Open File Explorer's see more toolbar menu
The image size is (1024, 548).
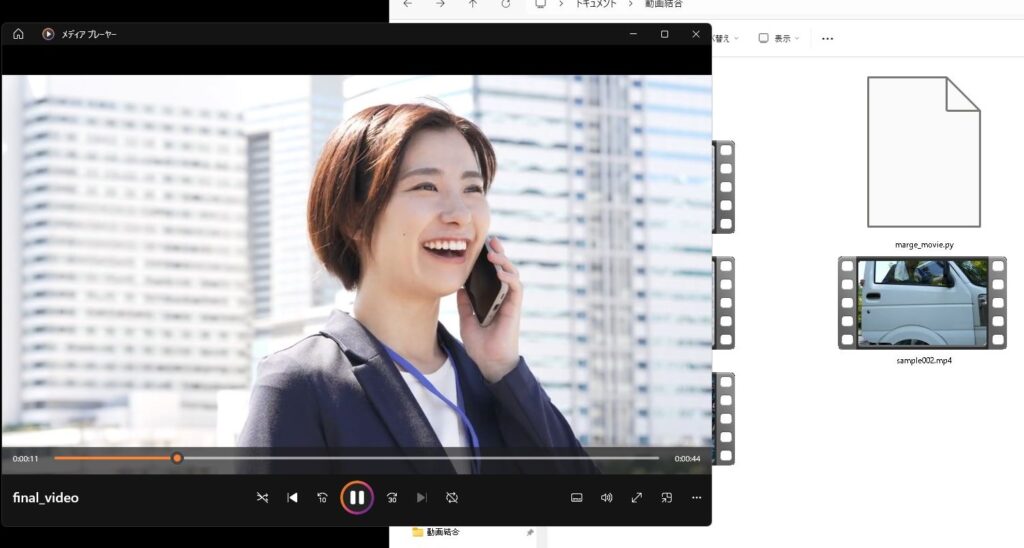[x=827, y=38]
